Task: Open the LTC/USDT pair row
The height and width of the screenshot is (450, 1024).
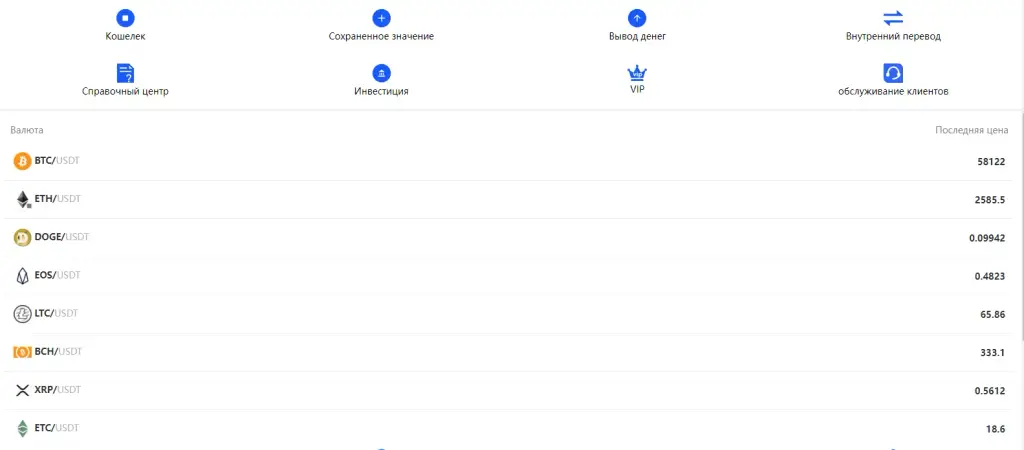Action: 512,314
